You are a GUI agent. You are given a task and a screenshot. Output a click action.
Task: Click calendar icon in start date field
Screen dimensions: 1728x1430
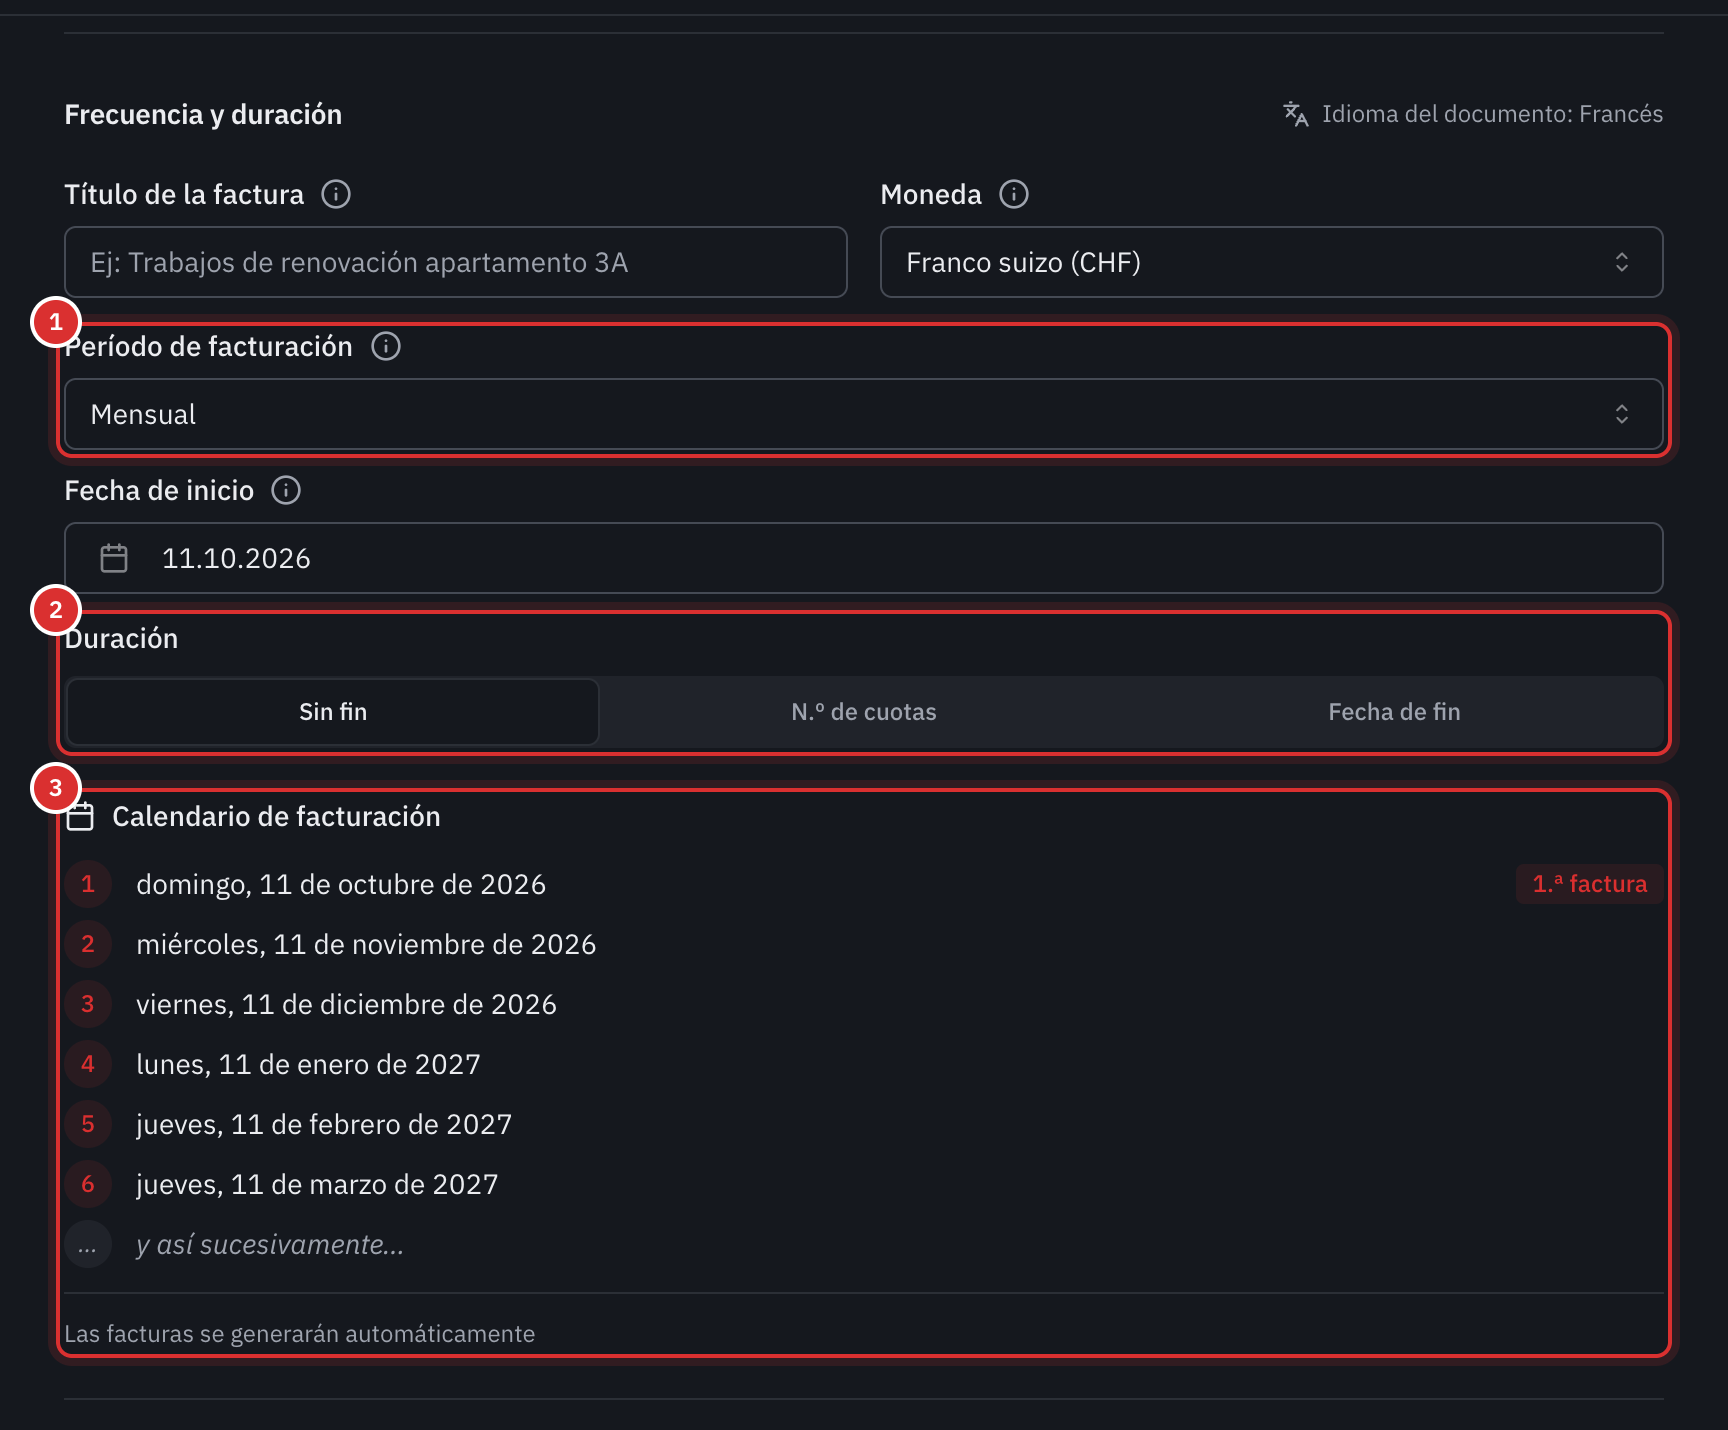[114, 558]
